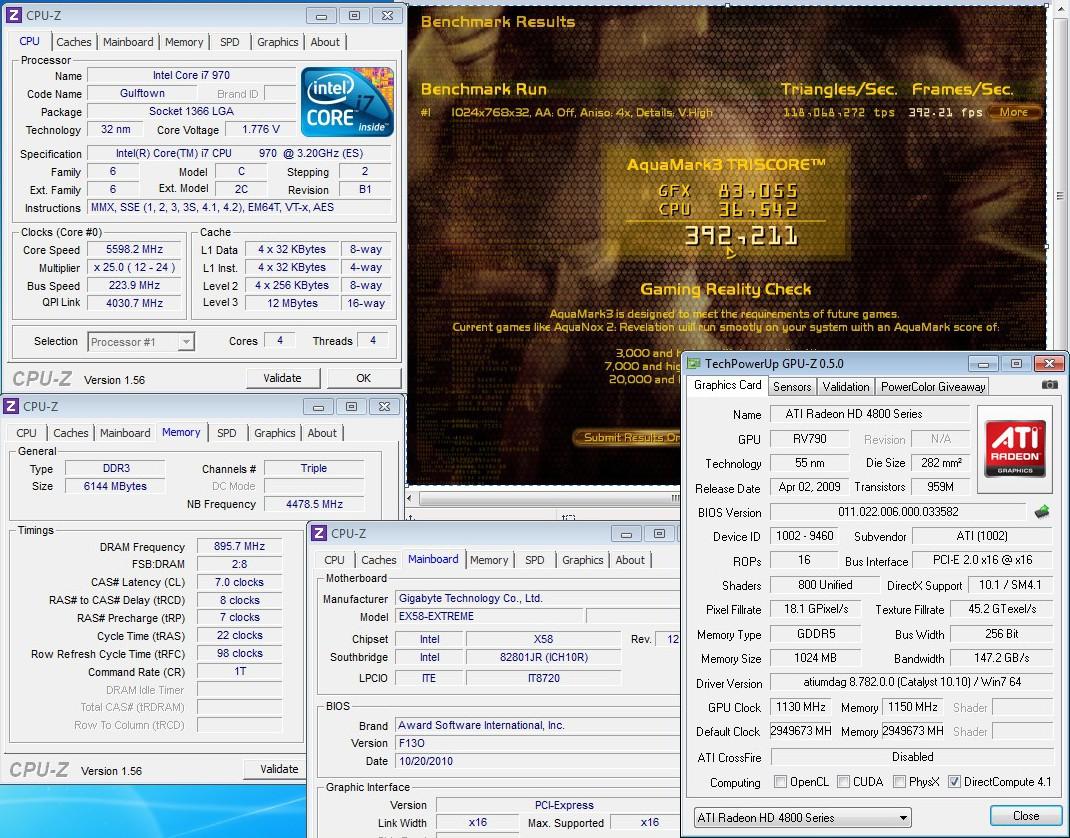This screenshot has height=838, width=1070.
Task: Open About tab in CPU-Z processor window
Action: point(325,42)
